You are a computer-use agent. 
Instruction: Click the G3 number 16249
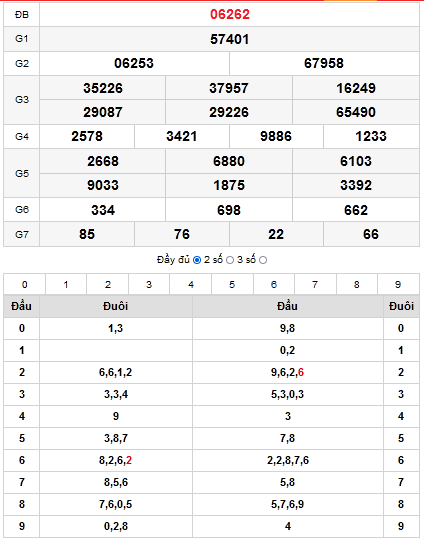pyautogui.click(x=356, y=88)
